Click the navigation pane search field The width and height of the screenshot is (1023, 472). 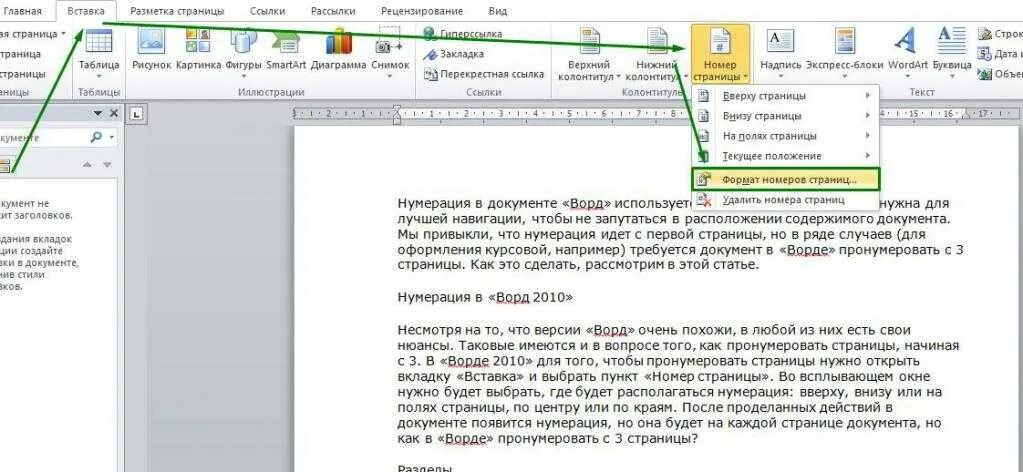[x=44, y=138]
